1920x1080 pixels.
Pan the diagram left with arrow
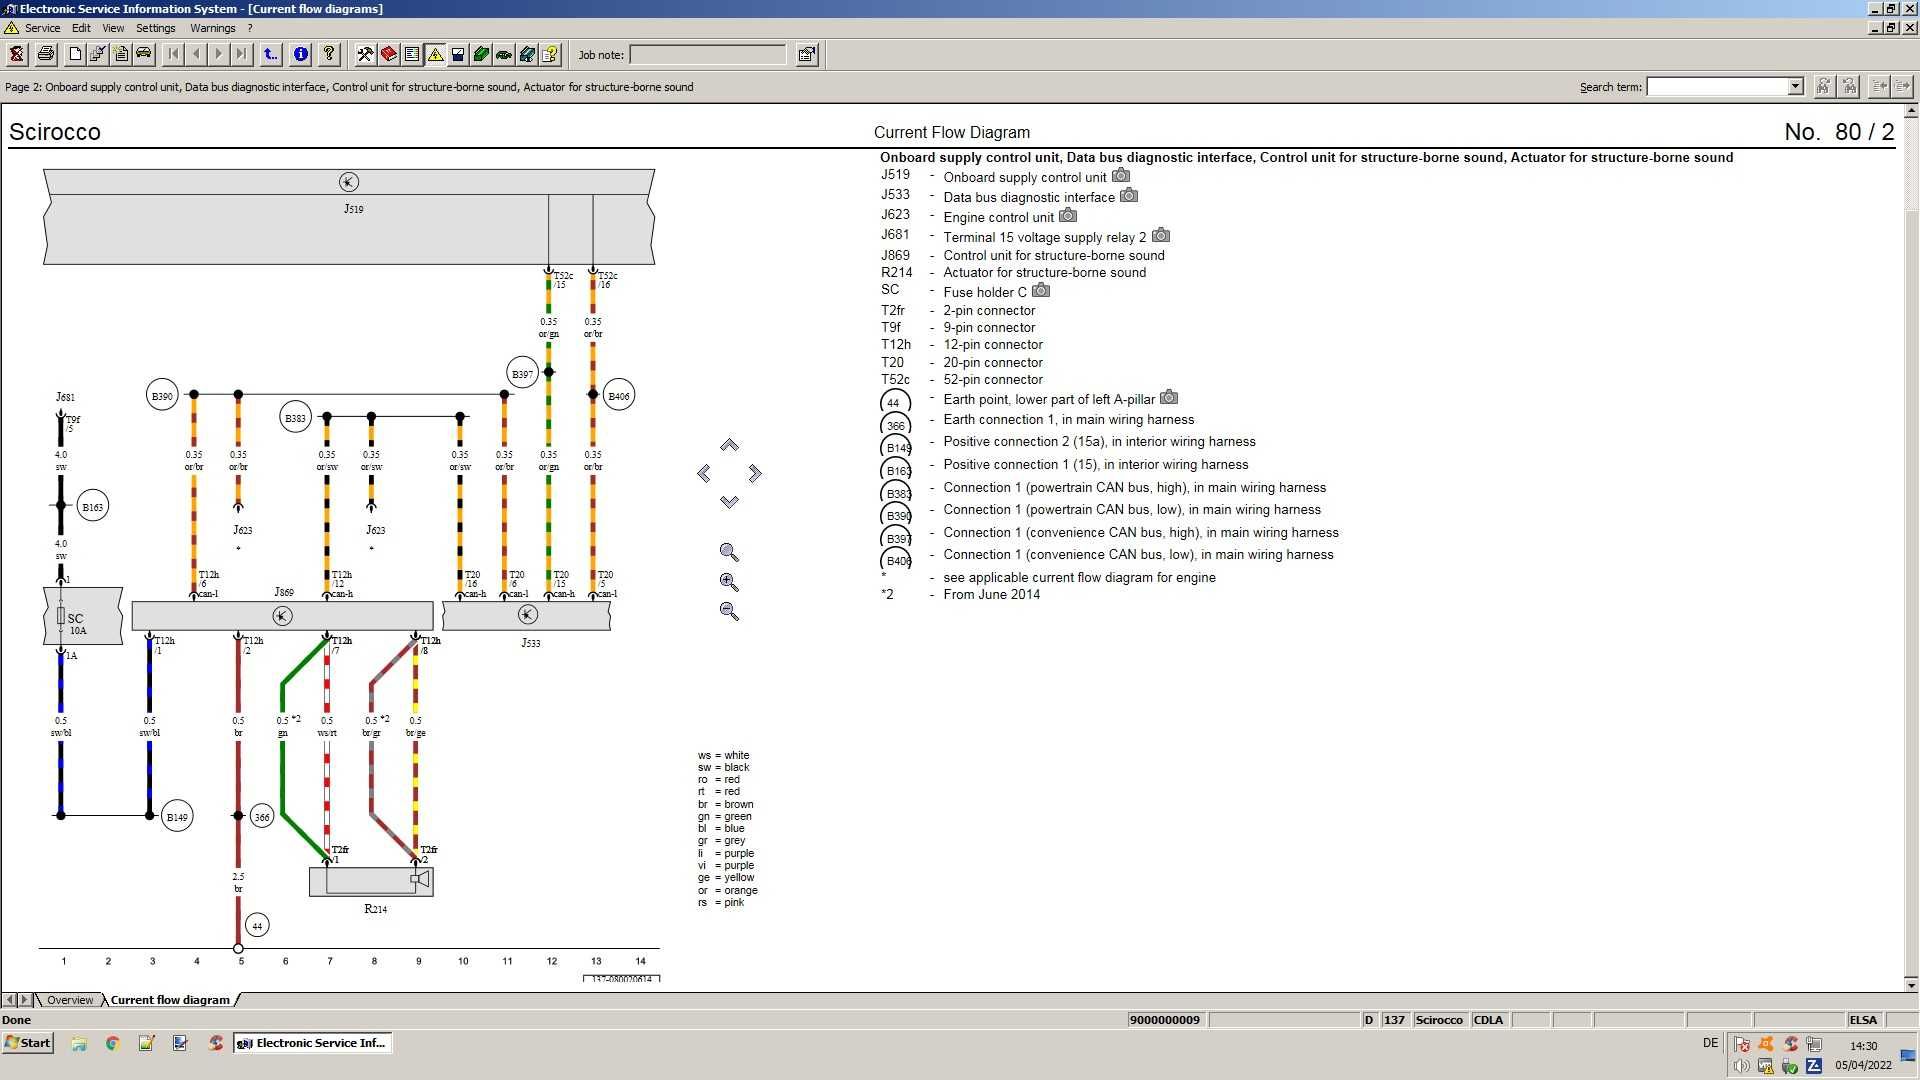(x=704, y=473)
